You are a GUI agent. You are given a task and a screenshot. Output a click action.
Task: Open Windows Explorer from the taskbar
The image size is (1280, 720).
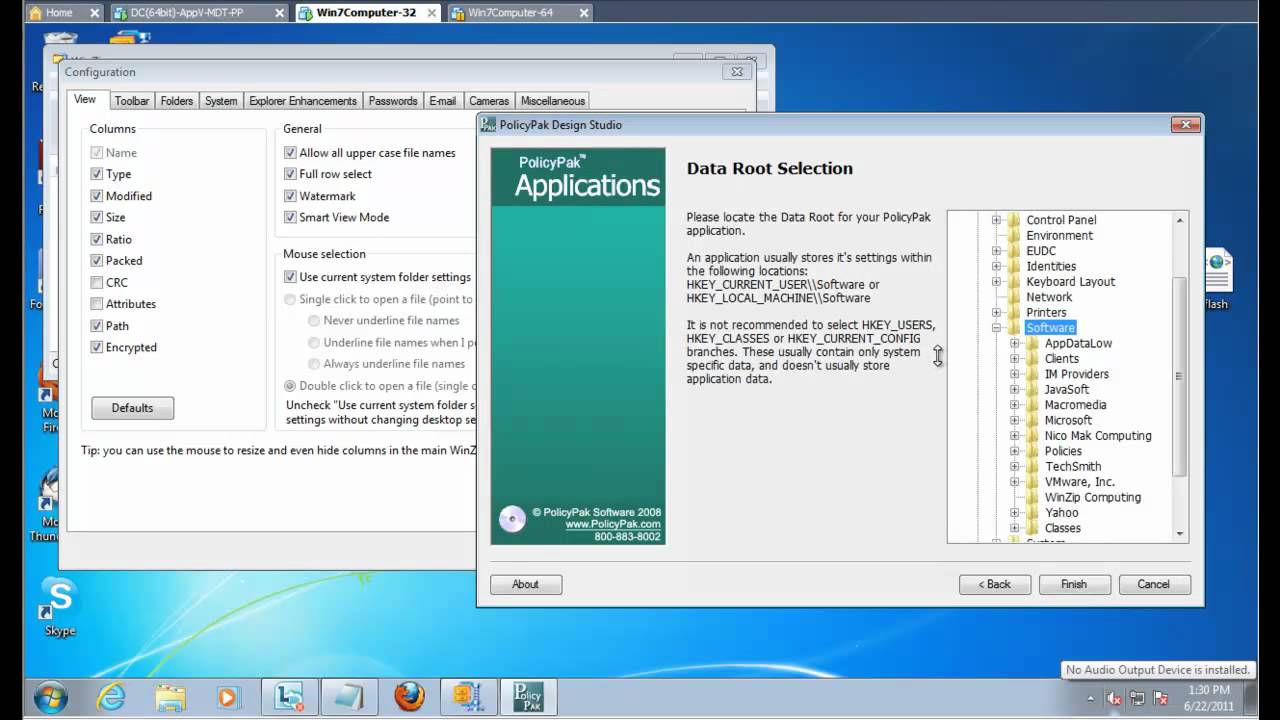pos(170,697)
